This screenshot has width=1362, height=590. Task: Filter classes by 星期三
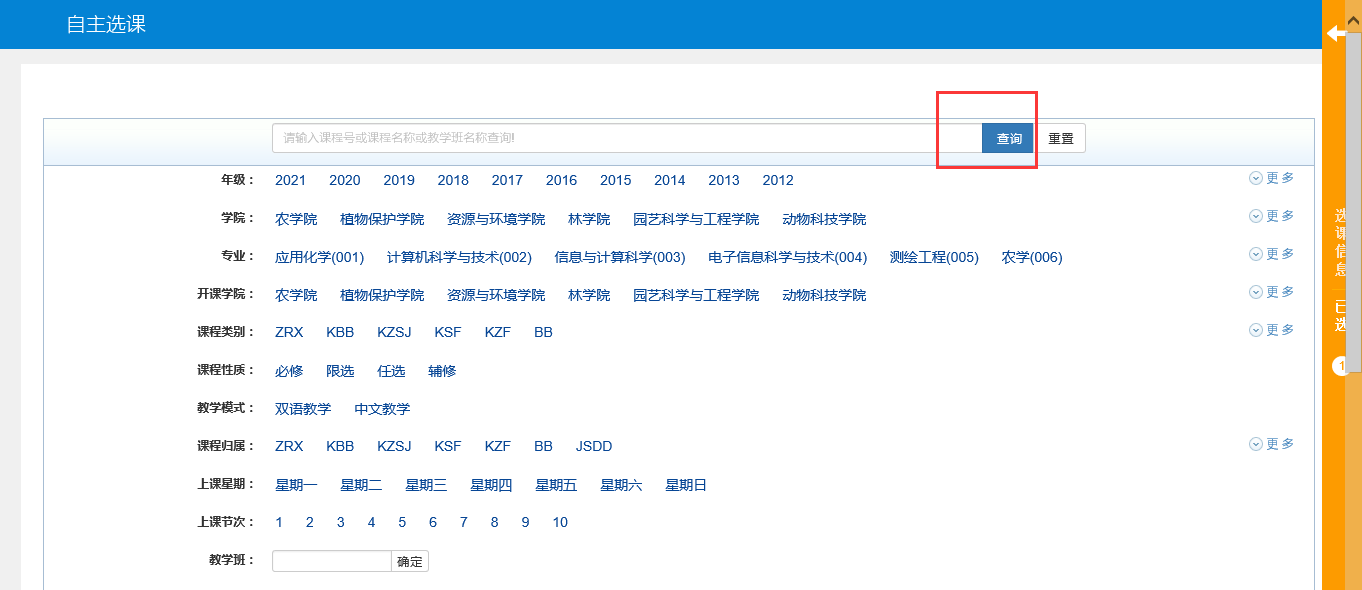coord(426,486)
